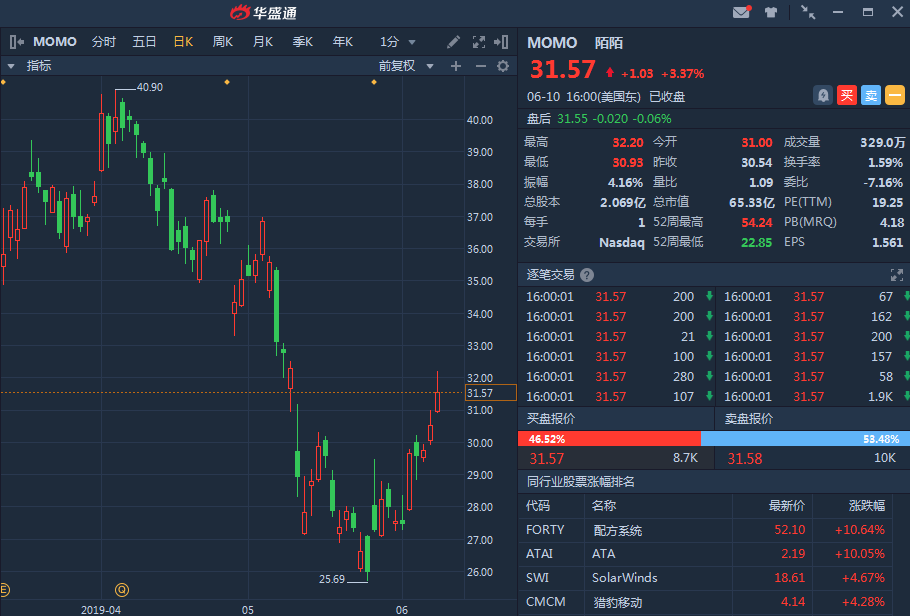Open the 前复权 adjustment dropdown

(x=406, y=66)
